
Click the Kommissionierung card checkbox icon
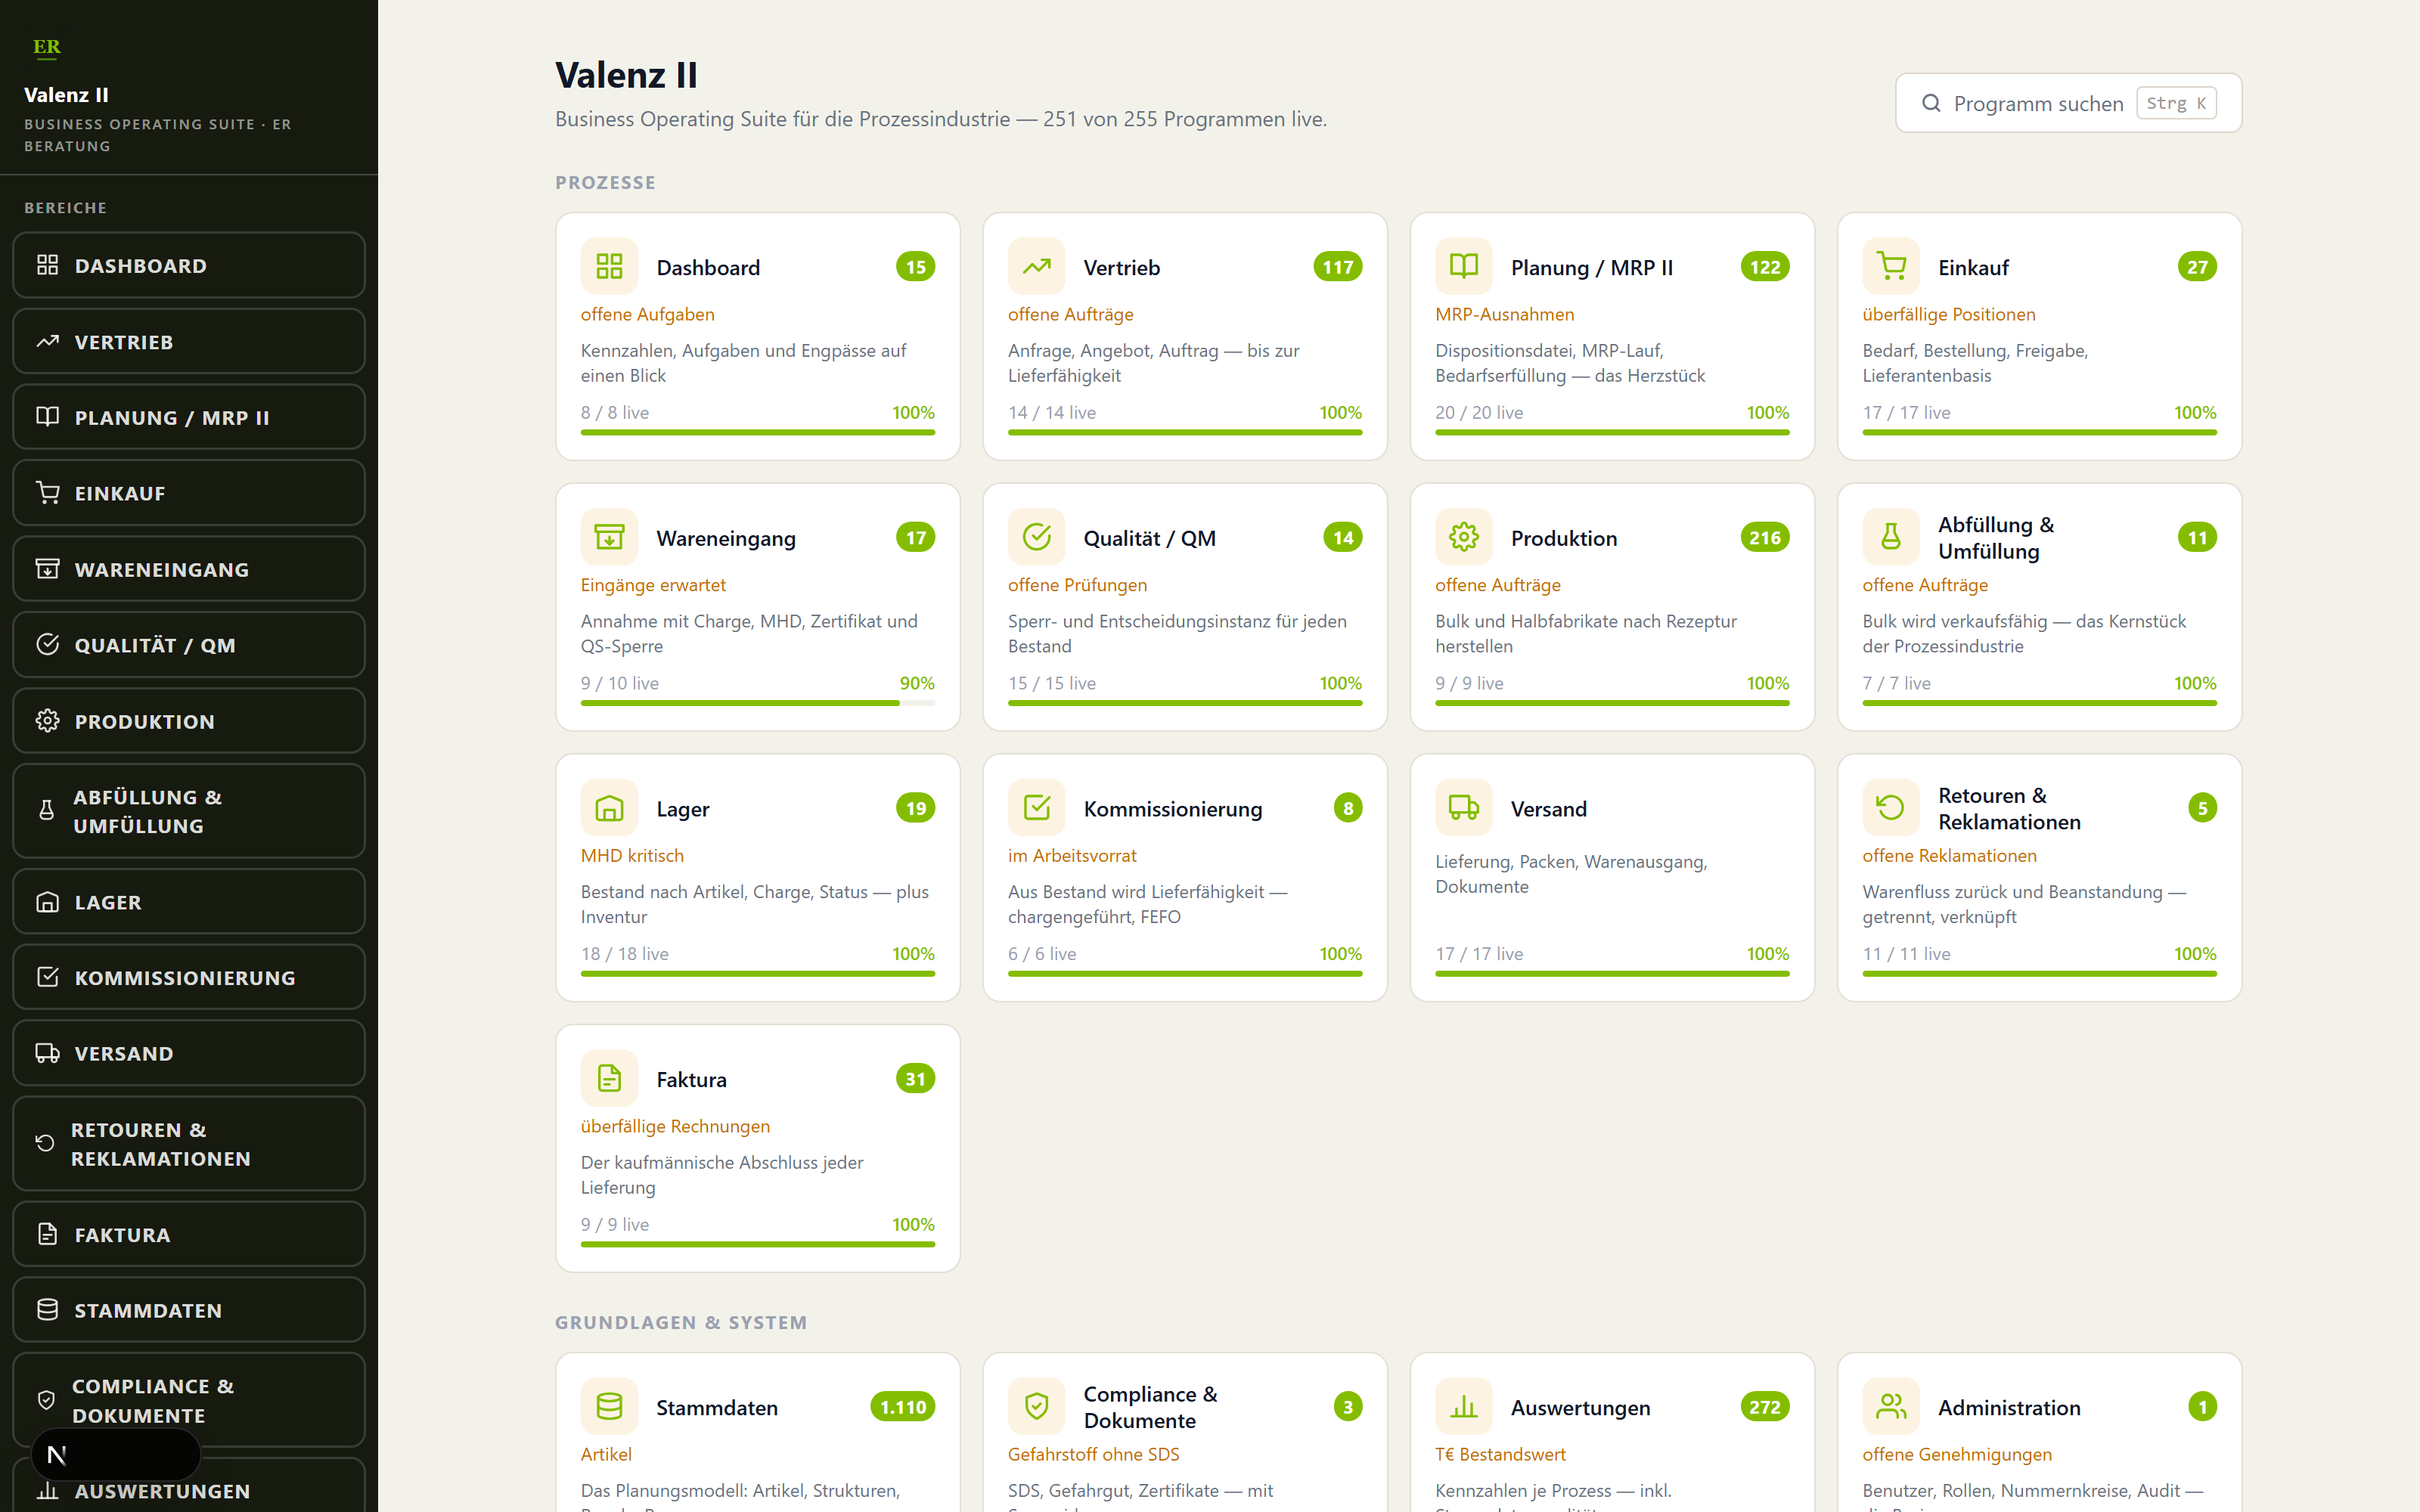tap(1036, 808)
